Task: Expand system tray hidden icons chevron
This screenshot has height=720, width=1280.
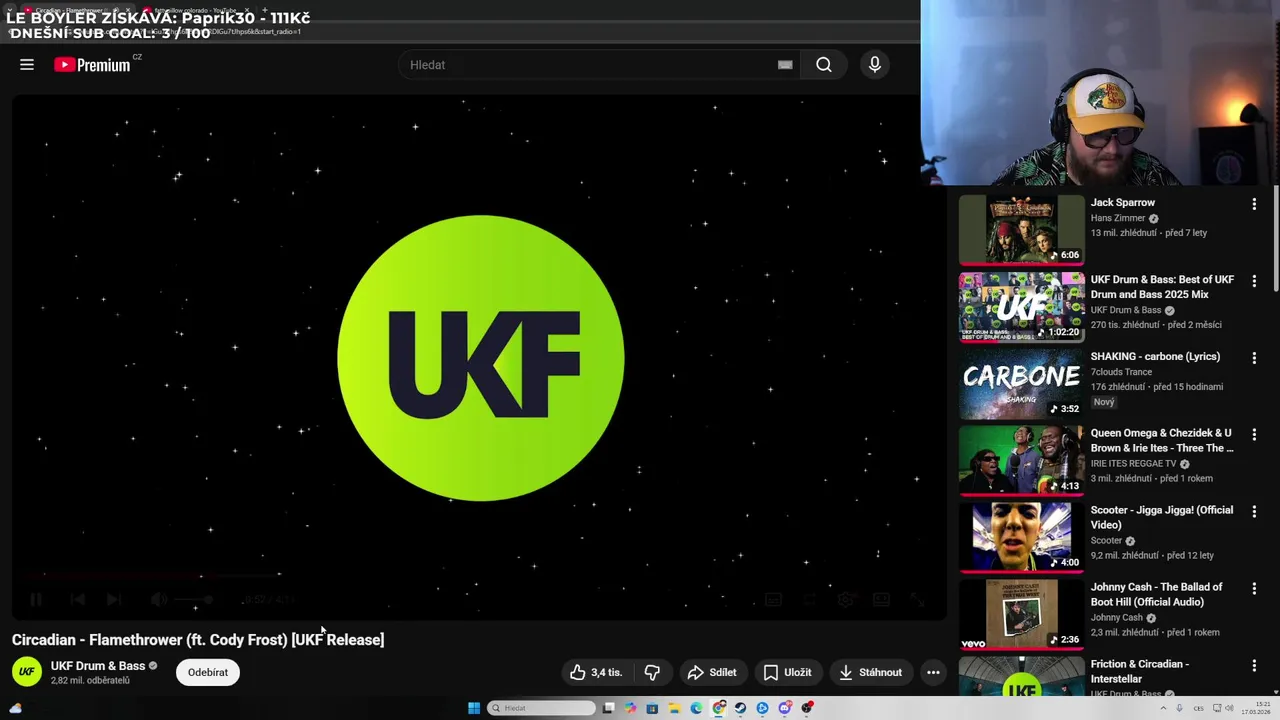Action: click(1163, 708)
